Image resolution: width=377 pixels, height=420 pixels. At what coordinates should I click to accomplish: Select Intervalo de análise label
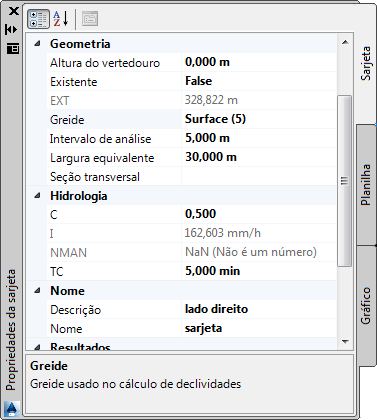pos(100,139)
